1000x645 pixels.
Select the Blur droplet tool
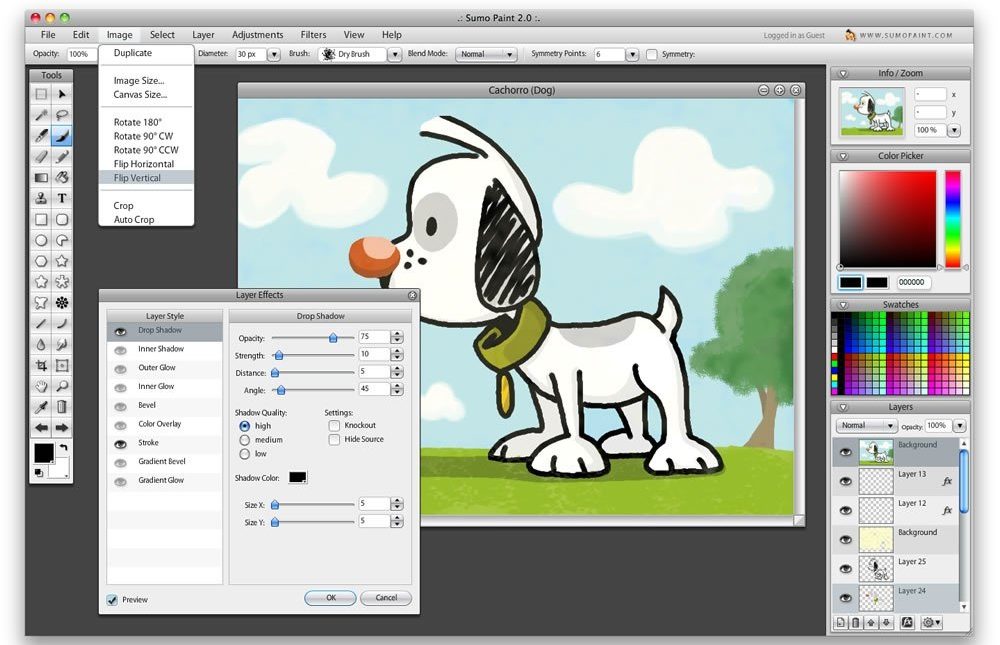(41, 345)
